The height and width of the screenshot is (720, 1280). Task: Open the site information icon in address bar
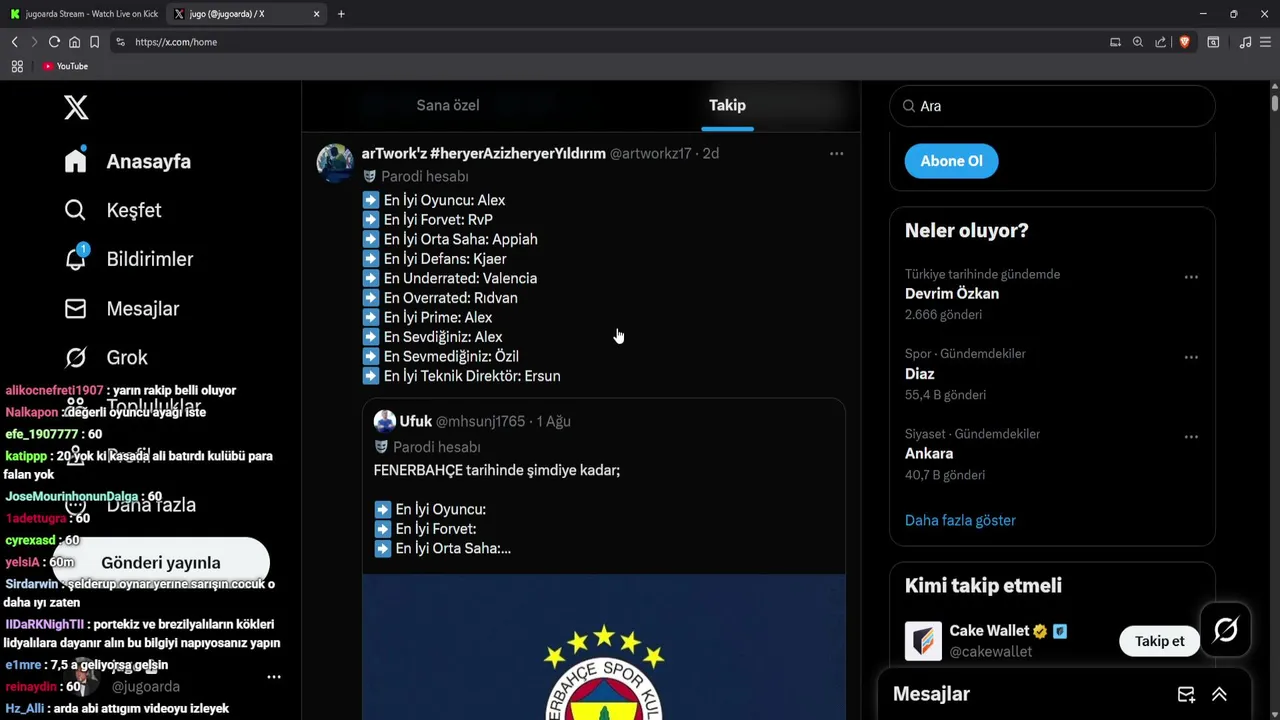[120, 42]
